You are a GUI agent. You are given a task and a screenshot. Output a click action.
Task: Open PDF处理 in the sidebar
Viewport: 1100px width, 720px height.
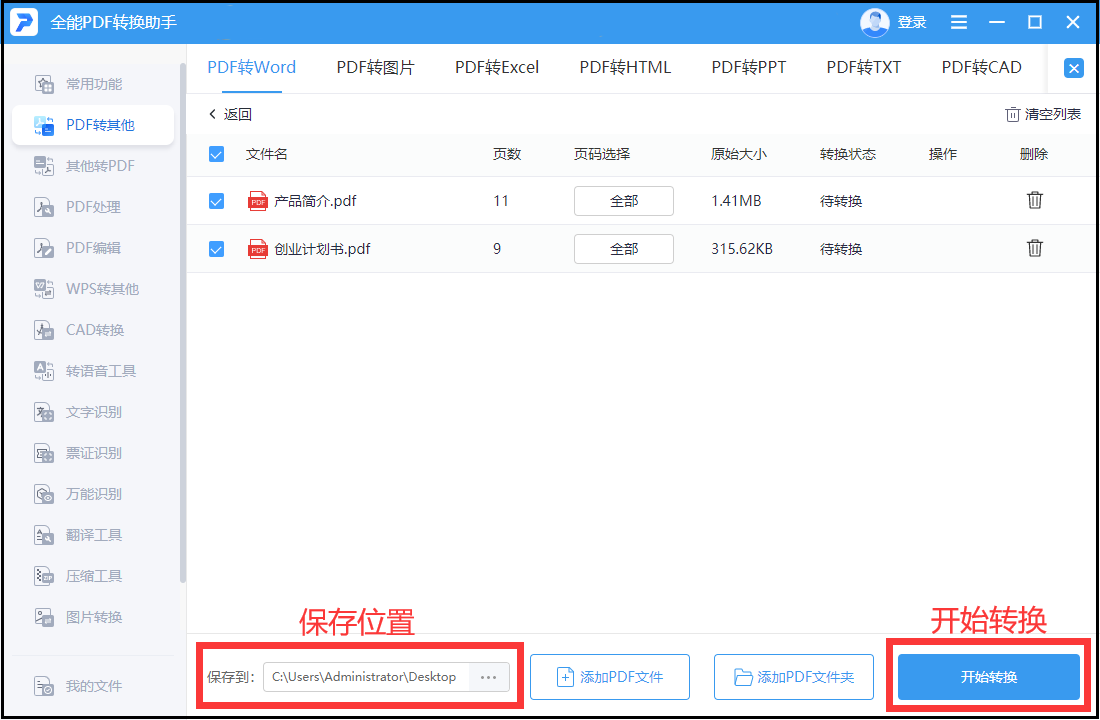[x=93, y=207]
